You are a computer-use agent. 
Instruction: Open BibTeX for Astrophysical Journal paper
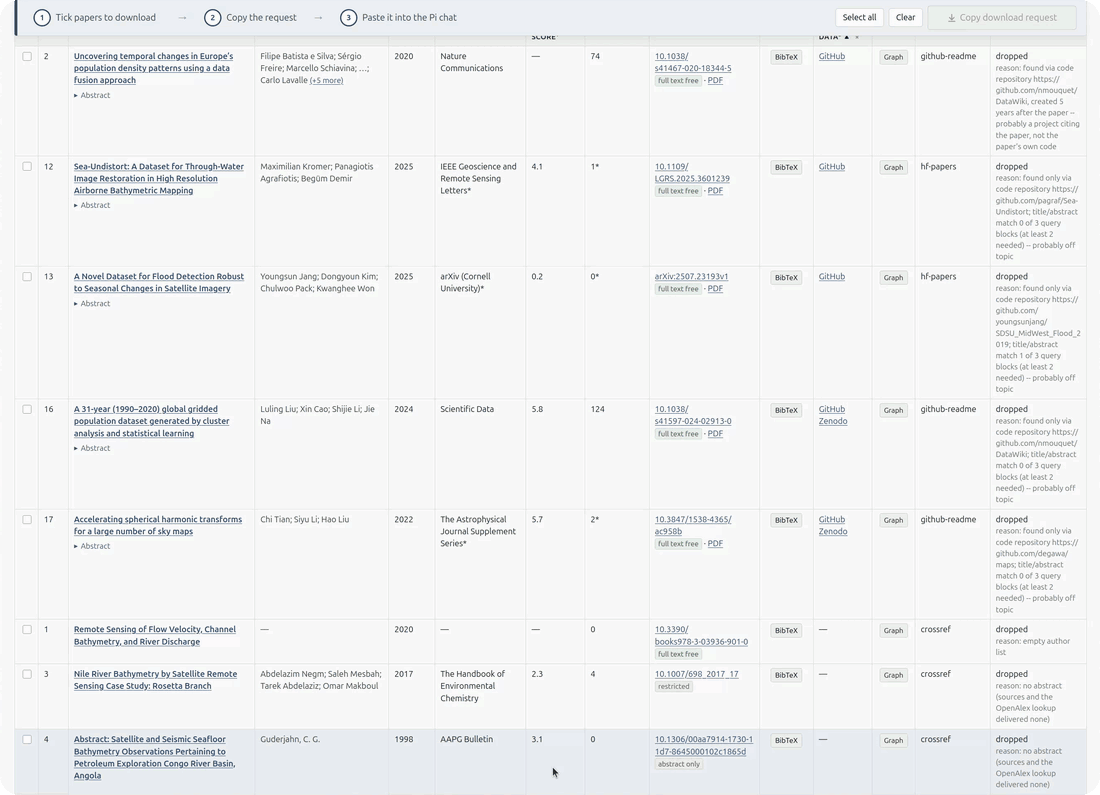(786, 520)
